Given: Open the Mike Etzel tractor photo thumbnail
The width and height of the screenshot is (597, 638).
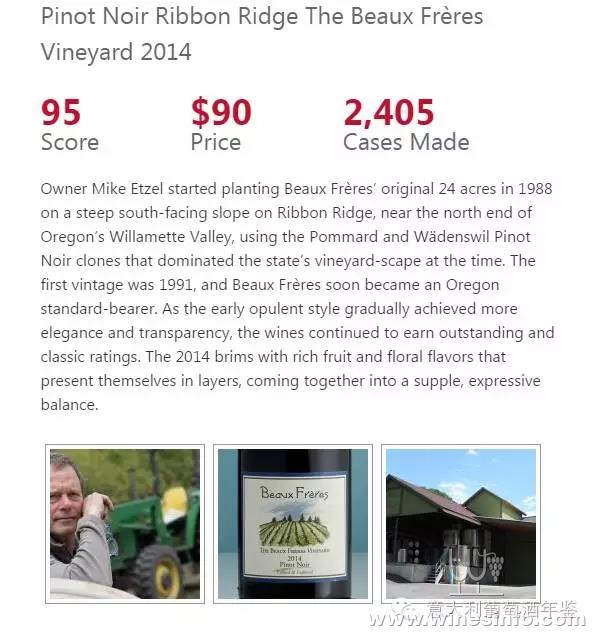Looking at the screenshot, I should (x=125, y=524).
